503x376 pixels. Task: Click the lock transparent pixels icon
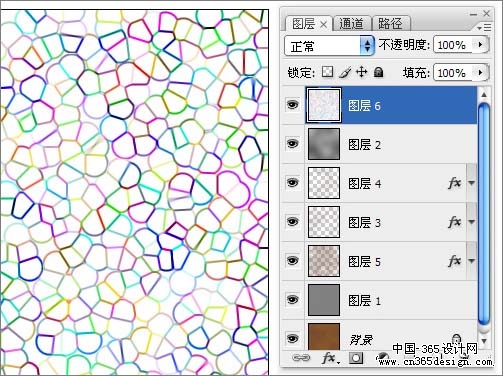(327, 72)
